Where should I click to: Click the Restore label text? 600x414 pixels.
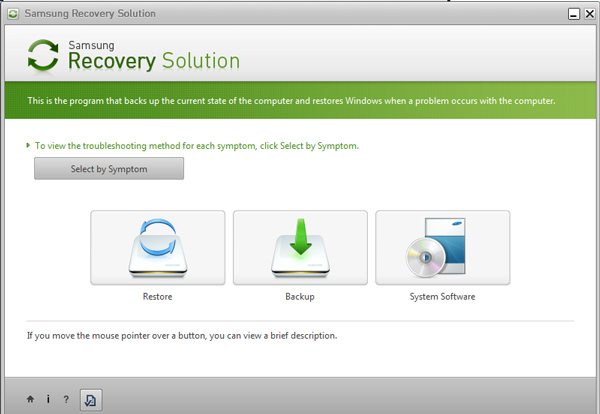tap(158, 297)
